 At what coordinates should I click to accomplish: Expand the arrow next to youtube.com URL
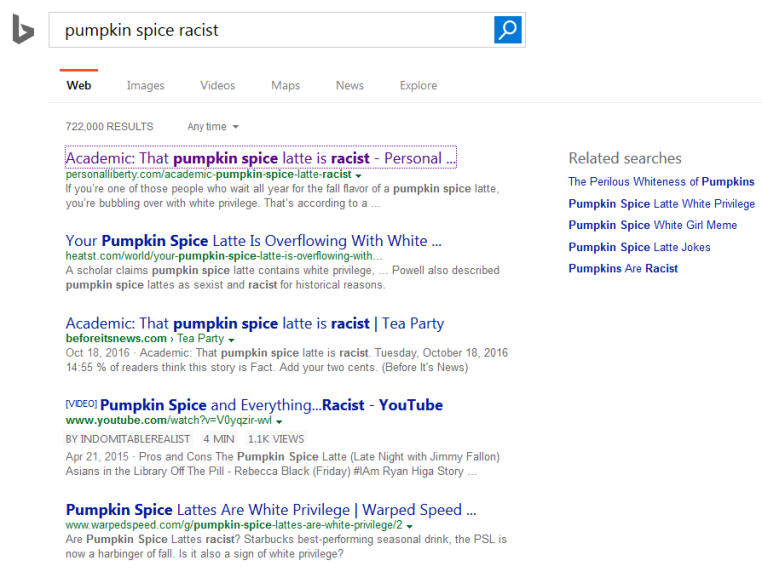[278, 422]
